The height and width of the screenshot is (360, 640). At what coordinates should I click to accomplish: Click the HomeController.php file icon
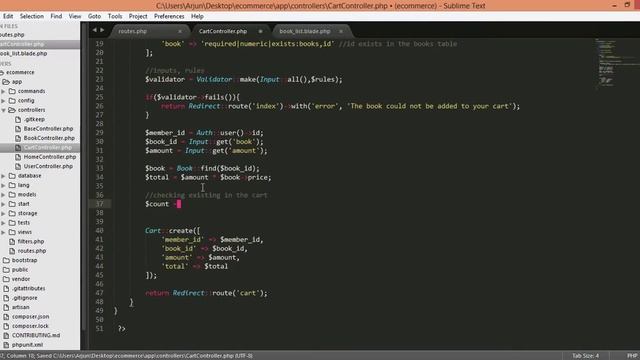18,157
